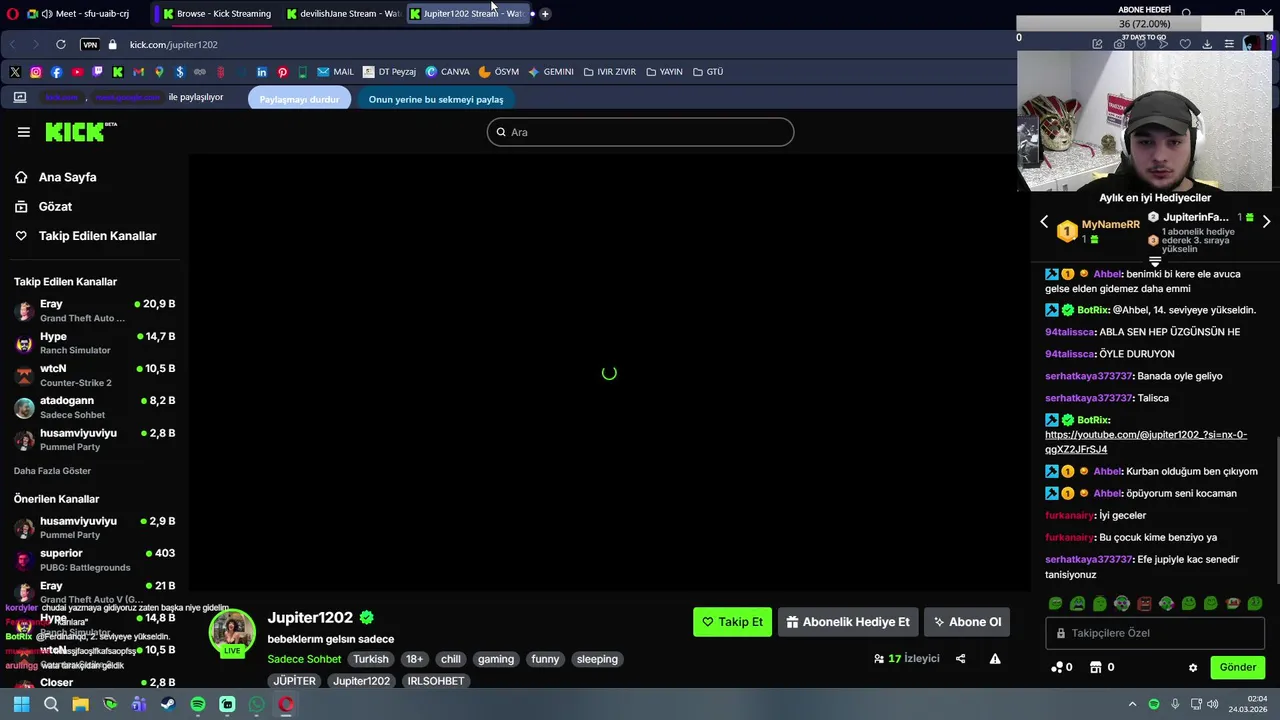Share the stream via share icon
1280x720 pixels.
[x=961, y=659]
